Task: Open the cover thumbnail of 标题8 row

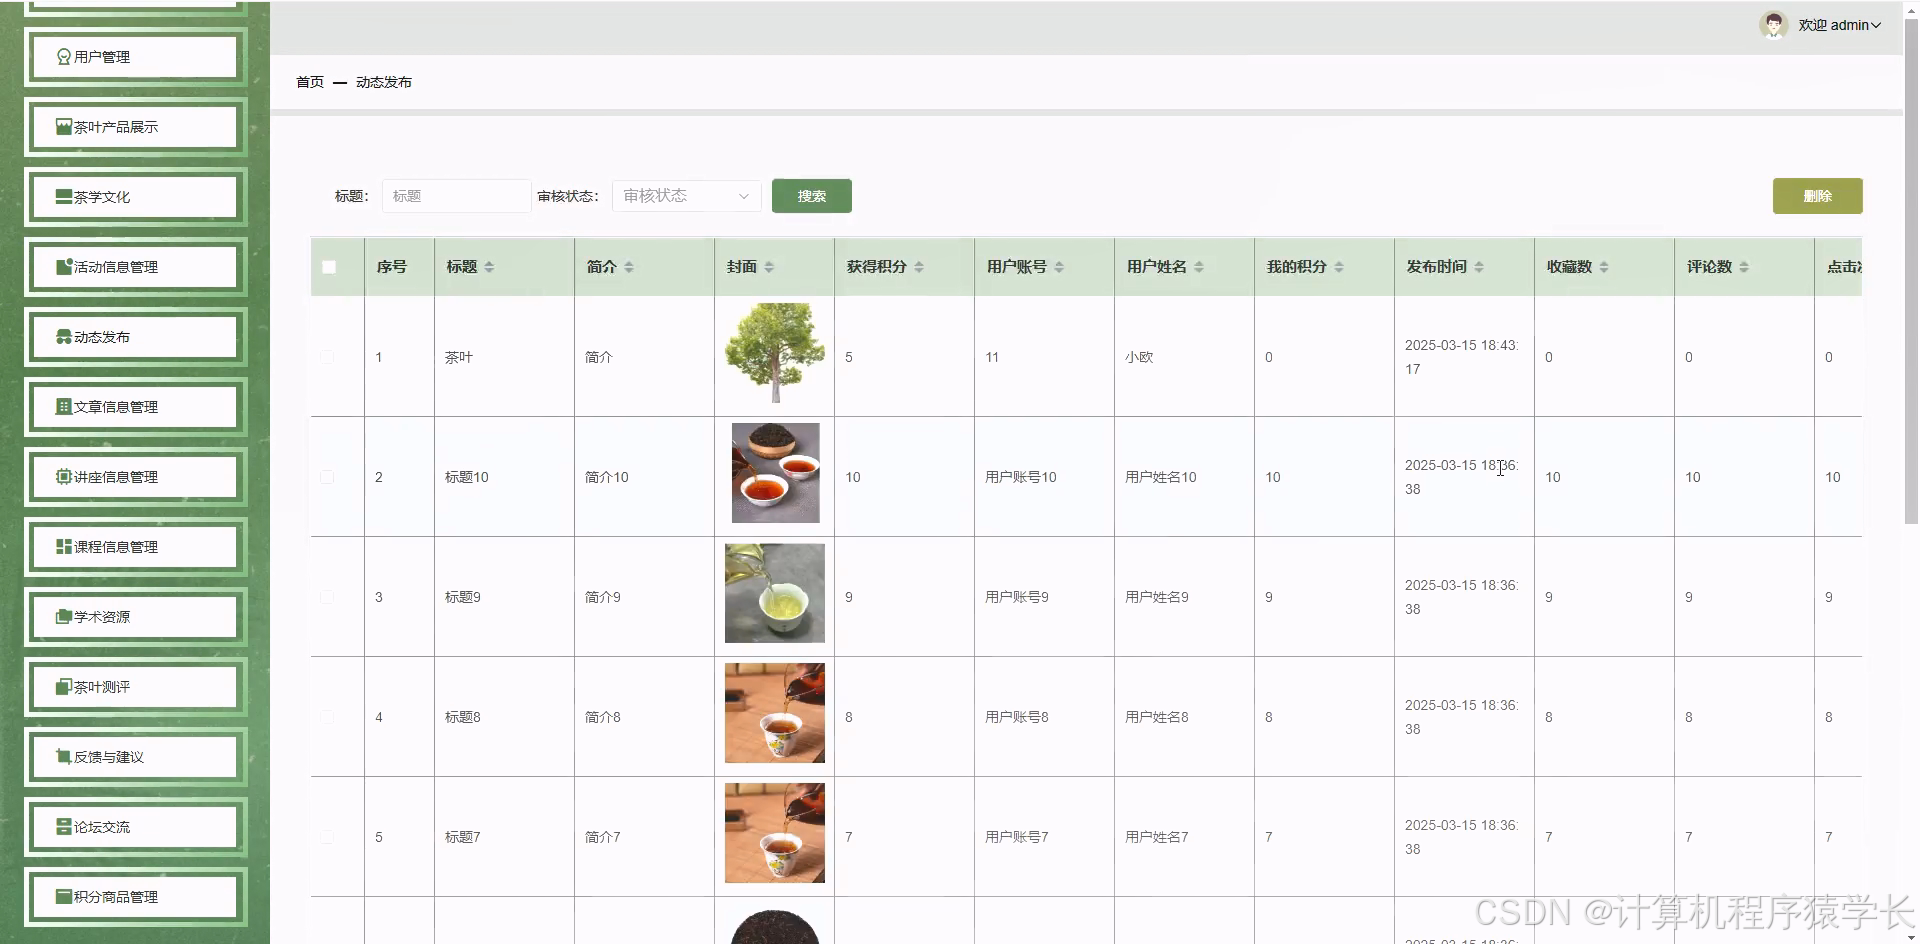Action: click(775, 713)
